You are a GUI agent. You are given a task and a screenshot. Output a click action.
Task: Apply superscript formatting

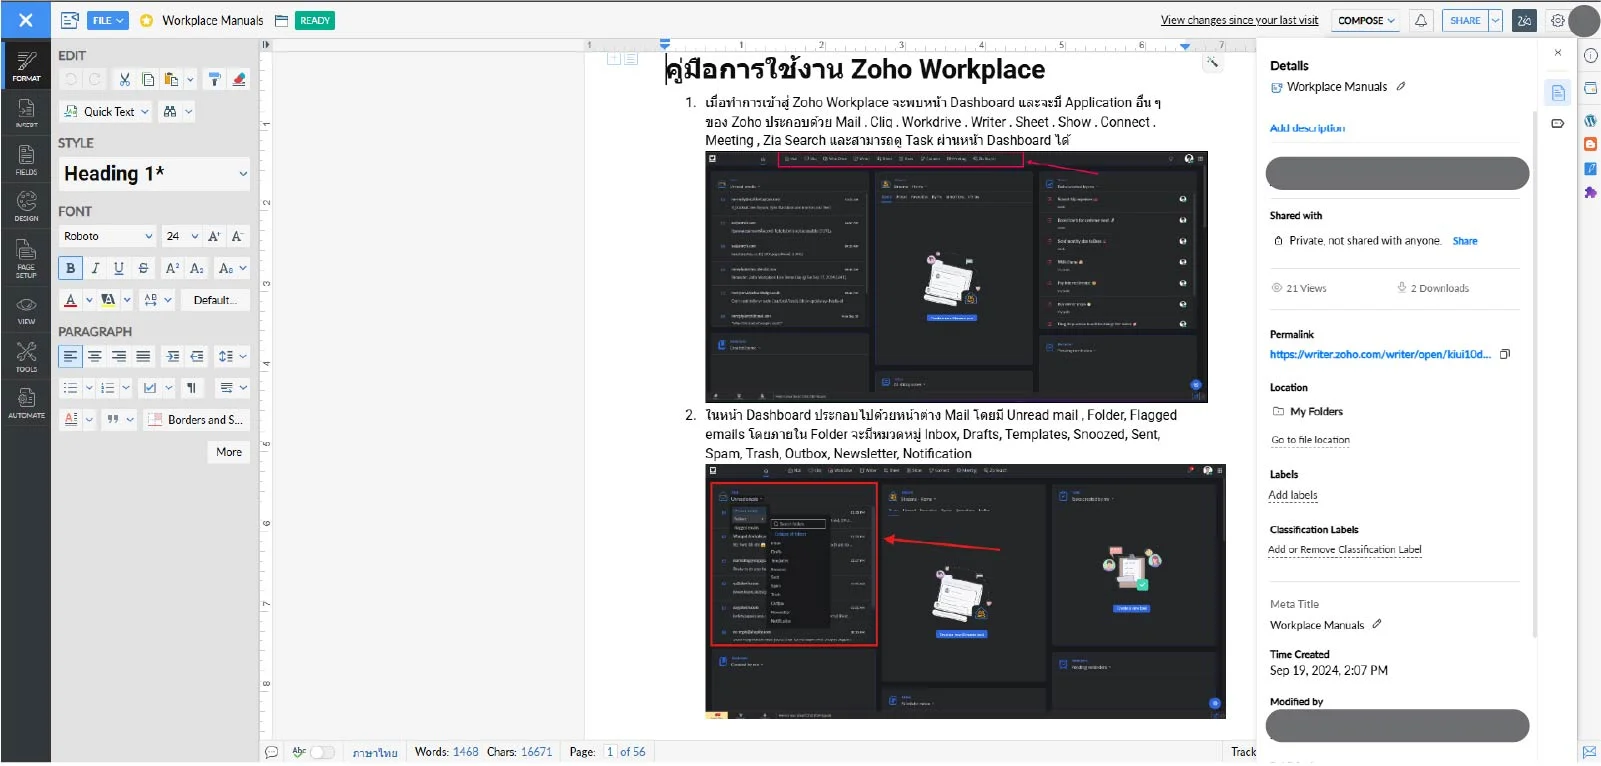point(172,268)
